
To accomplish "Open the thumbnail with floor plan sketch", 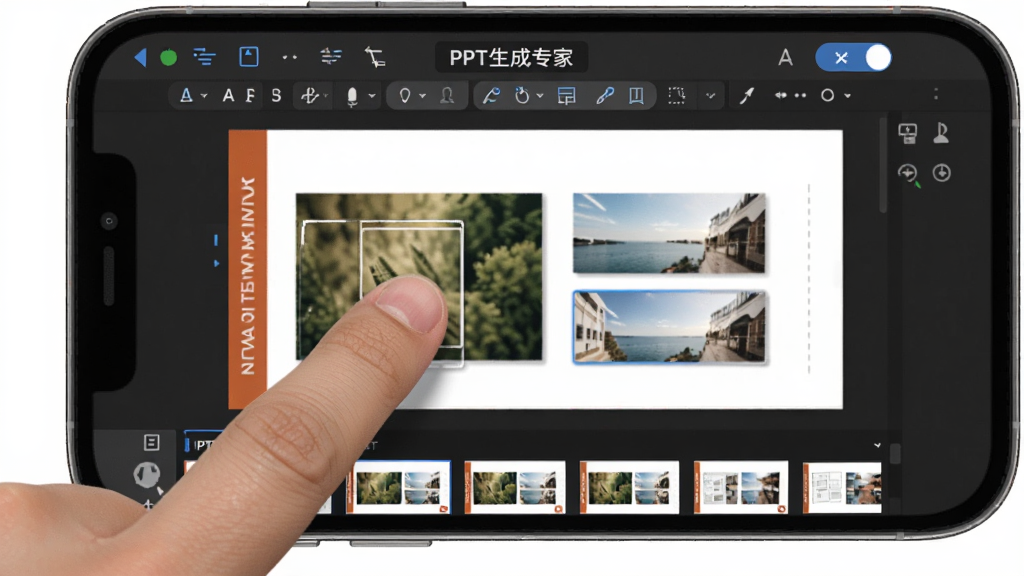I will (842, 487).
